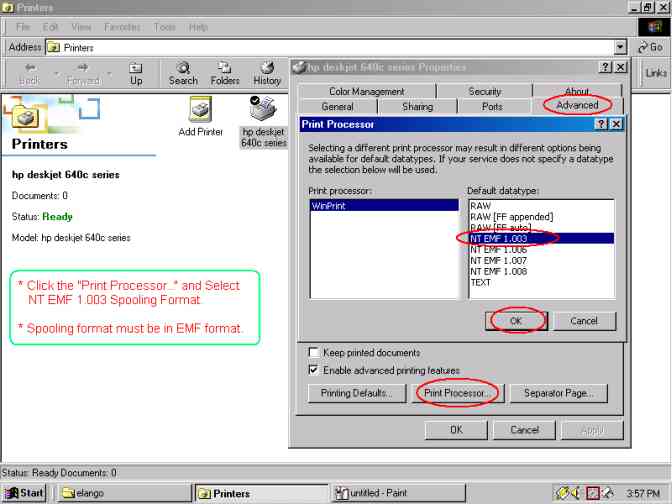Click the Separator Page button
672x504 pixels.
559,393
